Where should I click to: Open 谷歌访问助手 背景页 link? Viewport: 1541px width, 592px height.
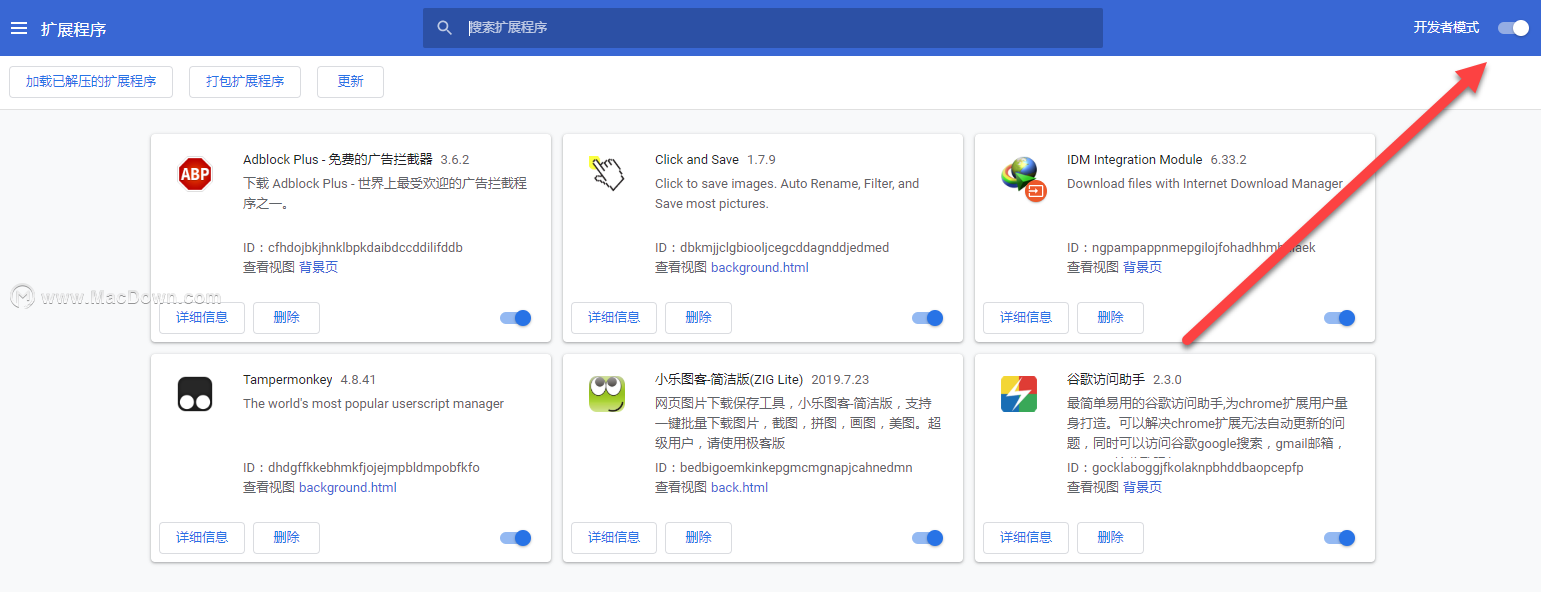pos(1142,488)
